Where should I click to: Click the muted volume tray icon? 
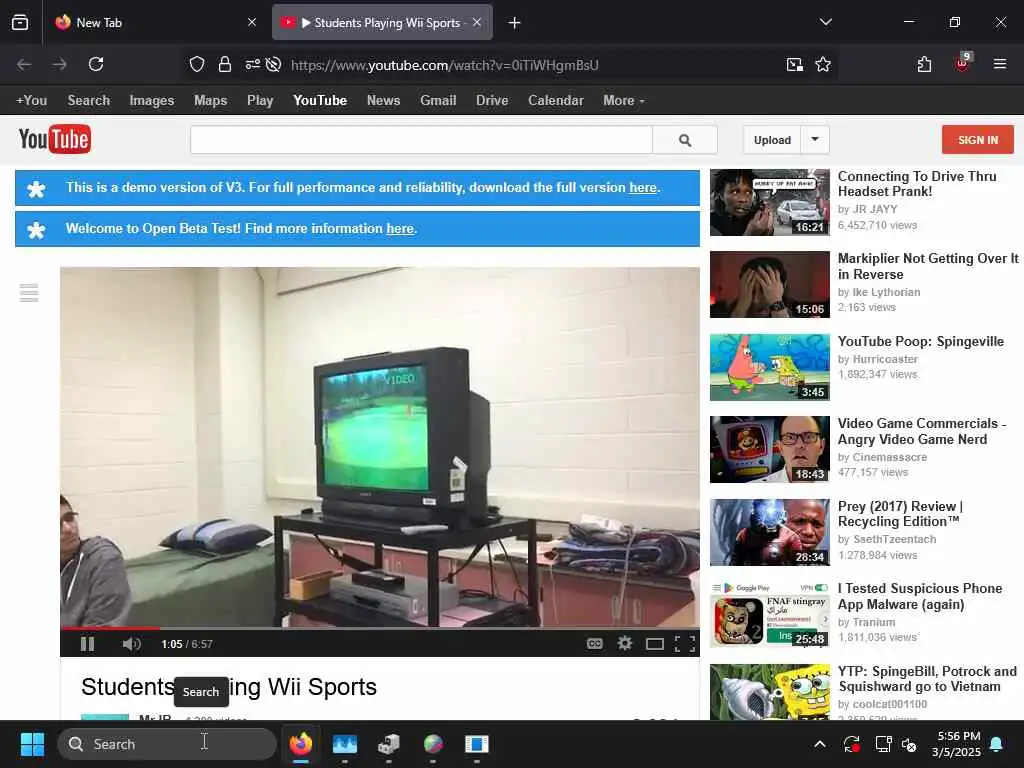pos(909,744)
